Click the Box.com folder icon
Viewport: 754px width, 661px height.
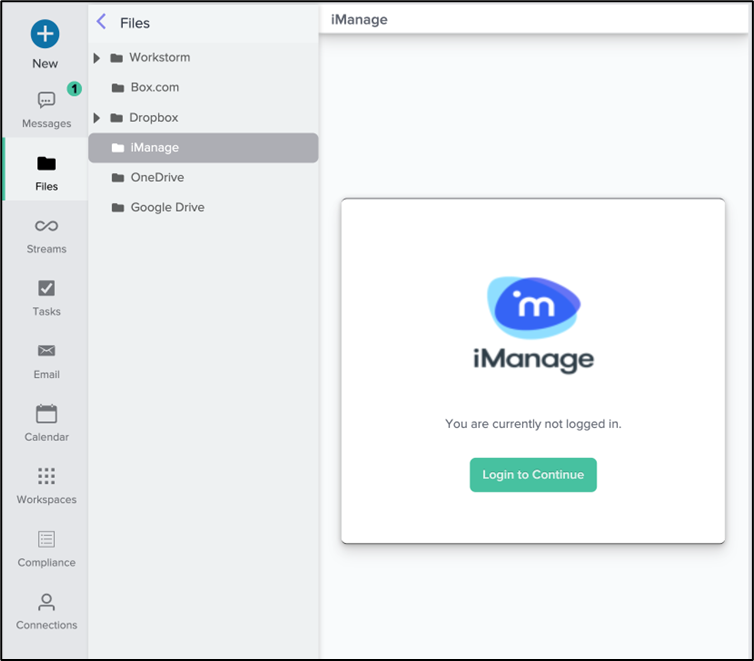point(118,88)
